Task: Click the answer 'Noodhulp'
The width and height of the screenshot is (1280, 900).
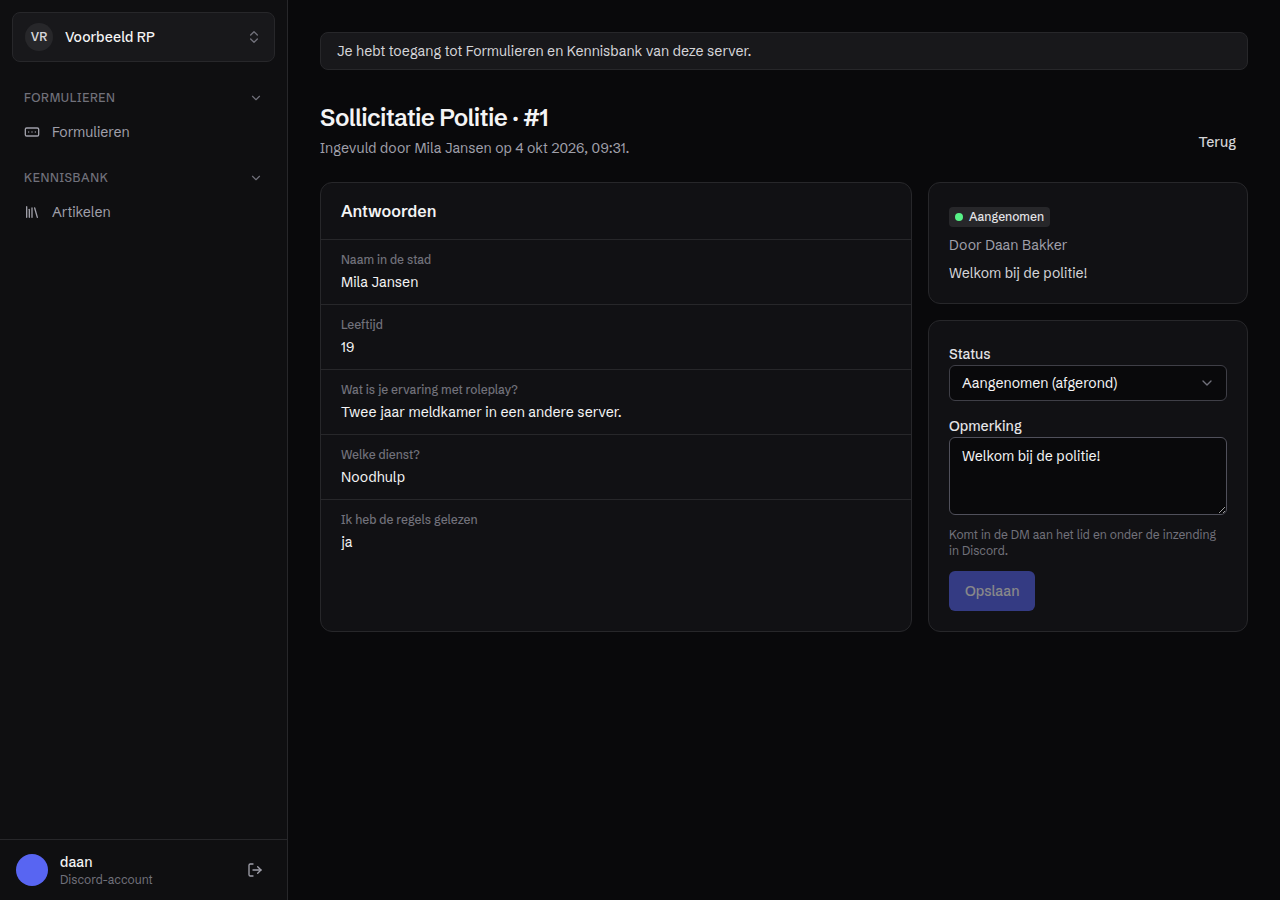Action: pos(373,477)
